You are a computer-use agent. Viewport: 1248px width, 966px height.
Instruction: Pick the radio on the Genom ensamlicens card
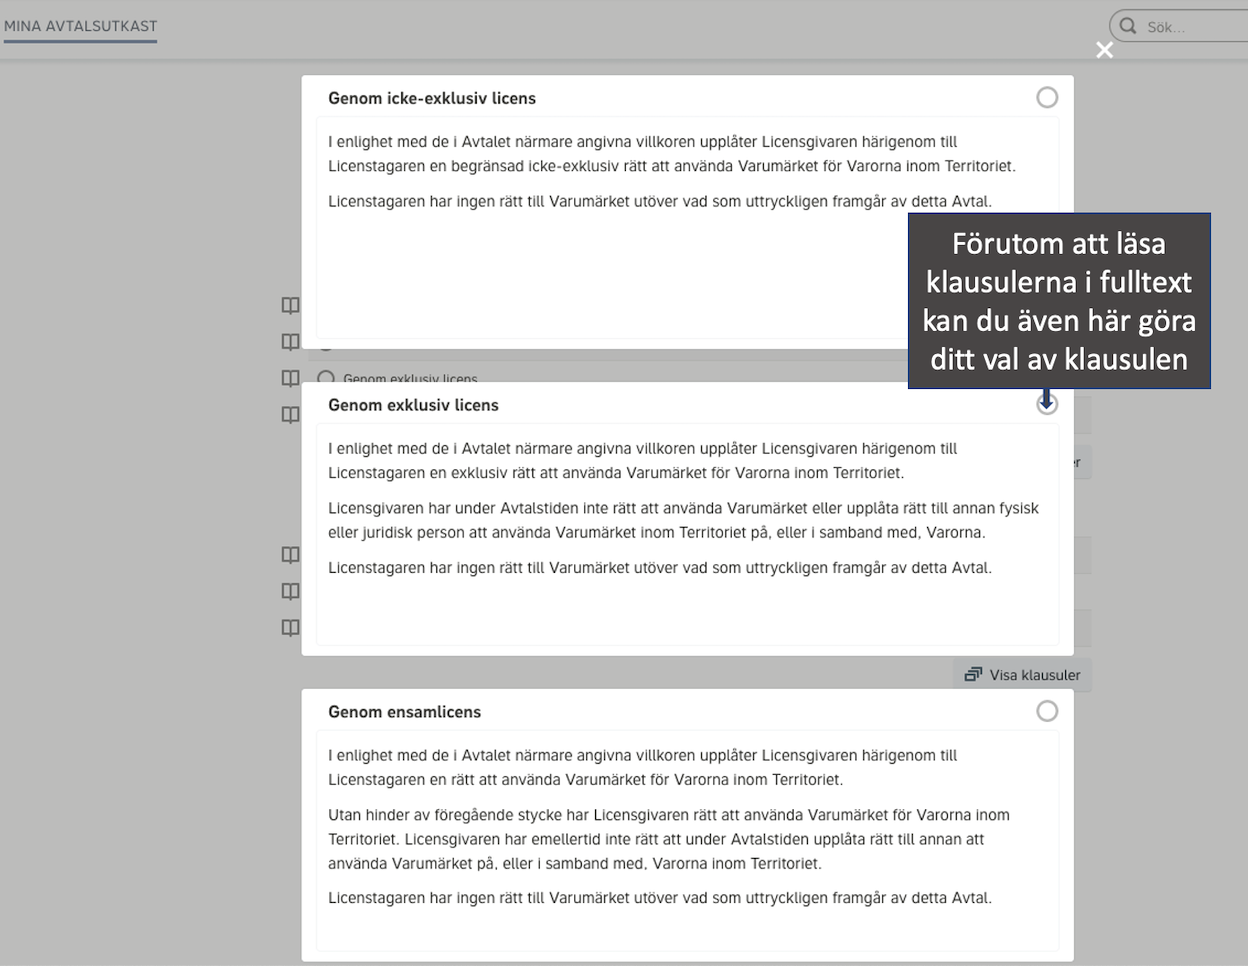click(1047, 711)
